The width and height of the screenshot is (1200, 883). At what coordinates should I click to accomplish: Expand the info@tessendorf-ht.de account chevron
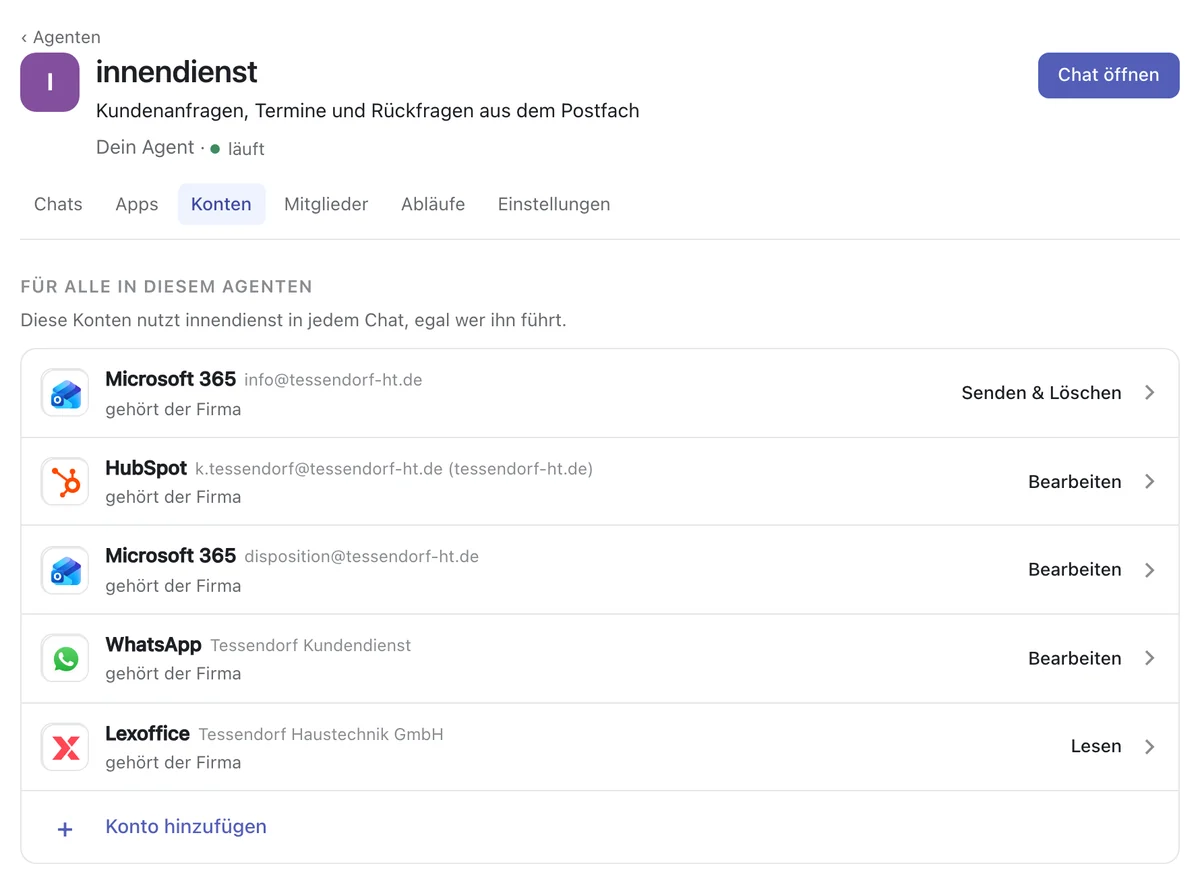pyautogui.click(x=1150, y=393)
